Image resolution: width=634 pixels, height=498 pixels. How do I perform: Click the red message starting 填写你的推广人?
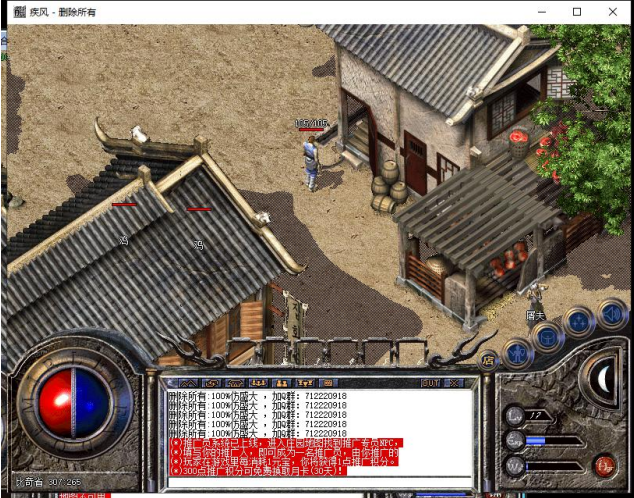pyautogui.click(x=284, y=452)
